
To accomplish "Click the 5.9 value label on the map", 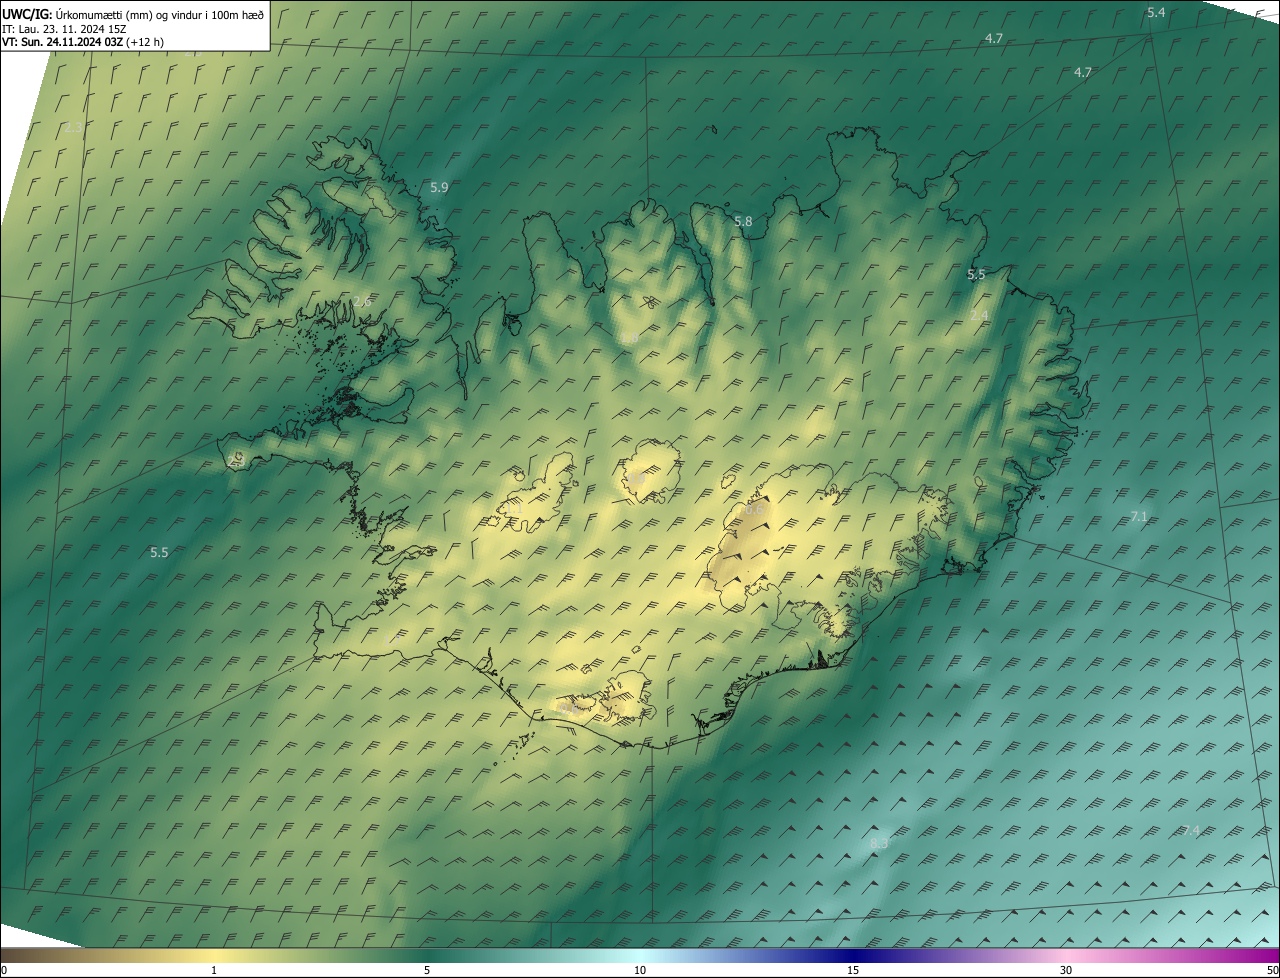I will pos(439,187).
